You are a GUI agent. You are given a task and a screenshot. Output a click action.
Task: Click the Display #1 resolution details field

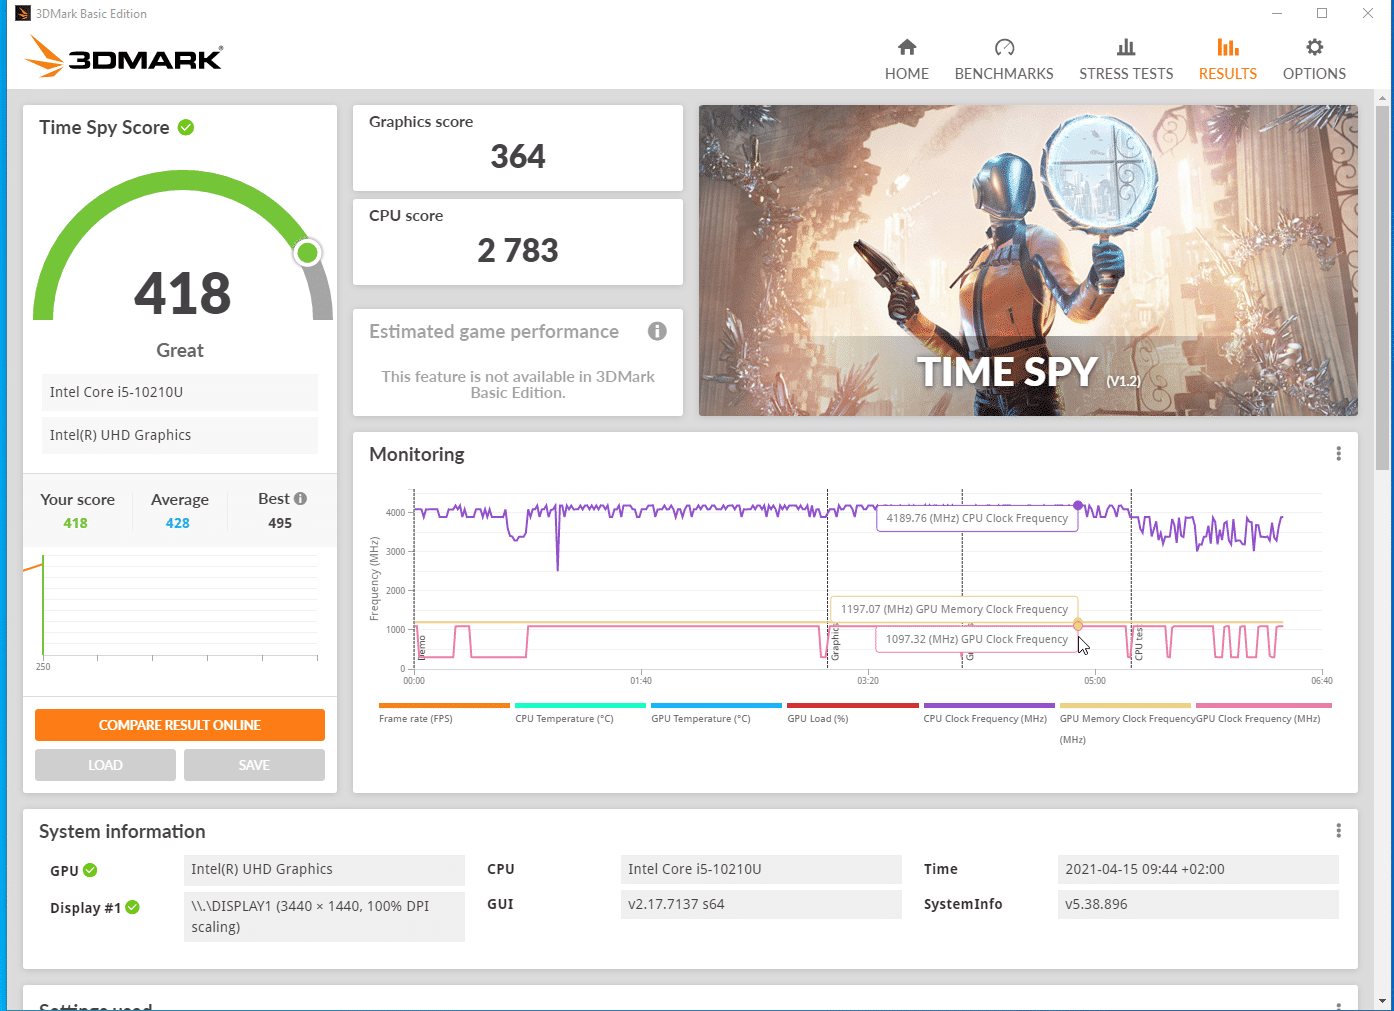pos(324,917)
